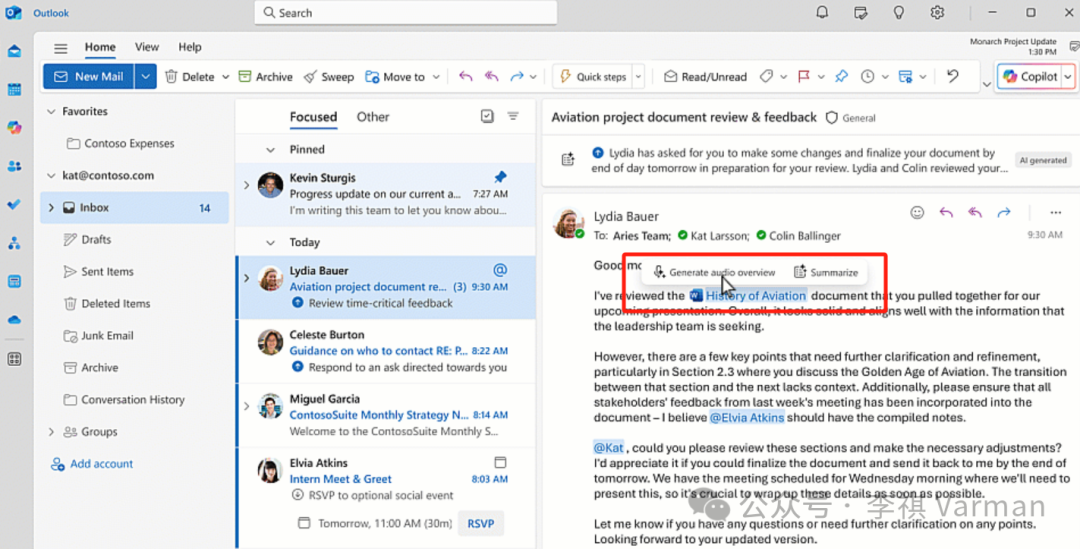Open Delete options dropdown arrow
This screenshot has height=549, width=1080.
point(225,77)
